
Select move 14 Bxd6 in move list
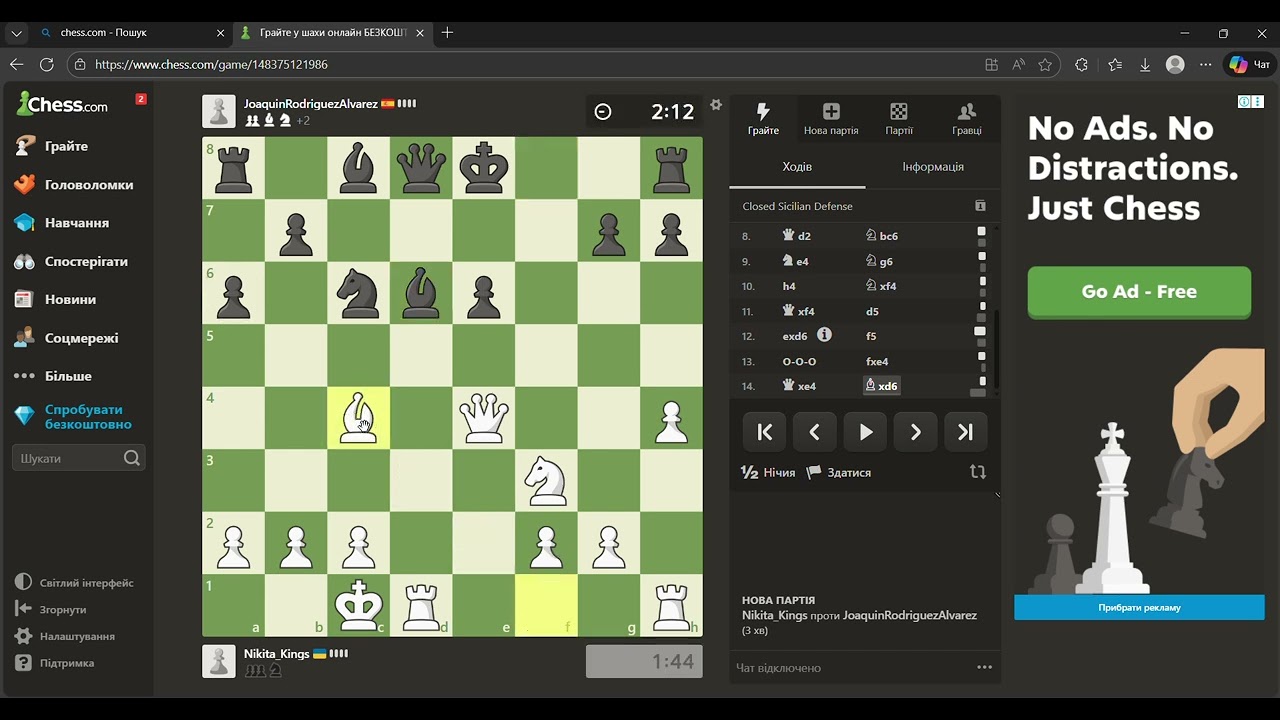tap(881, 386)
